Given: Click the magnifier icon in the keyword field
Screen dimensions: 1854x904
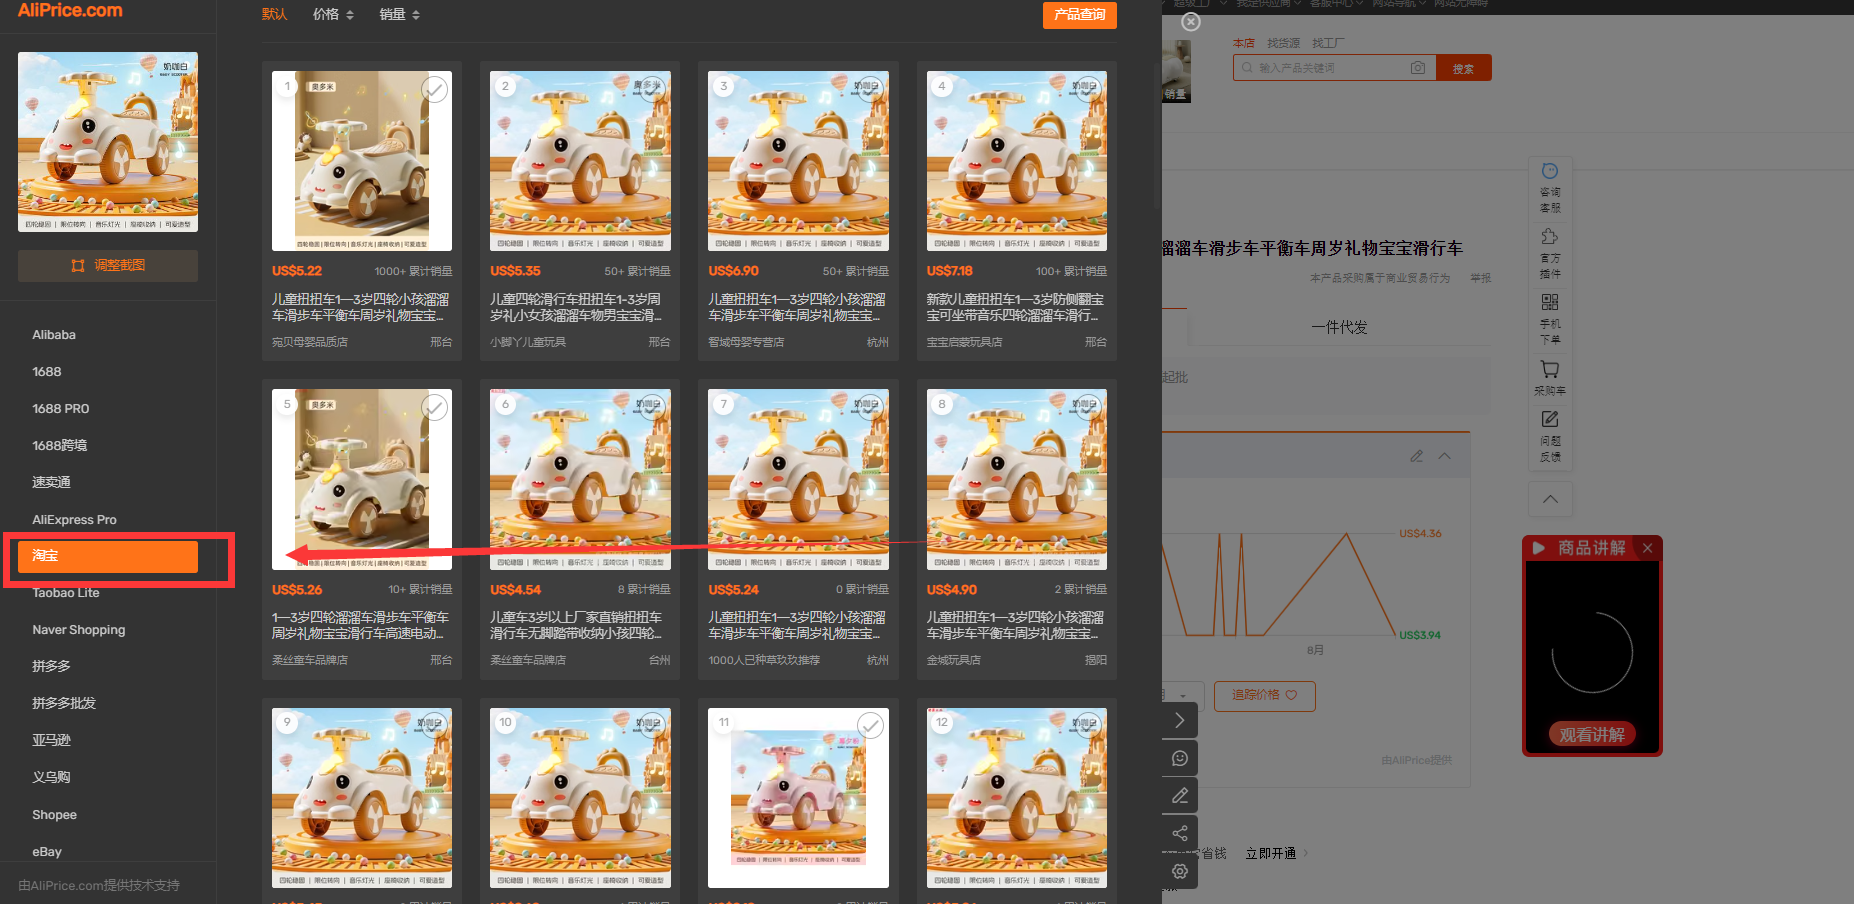Looking at the screenshot, I should (x=1247, y=68).
